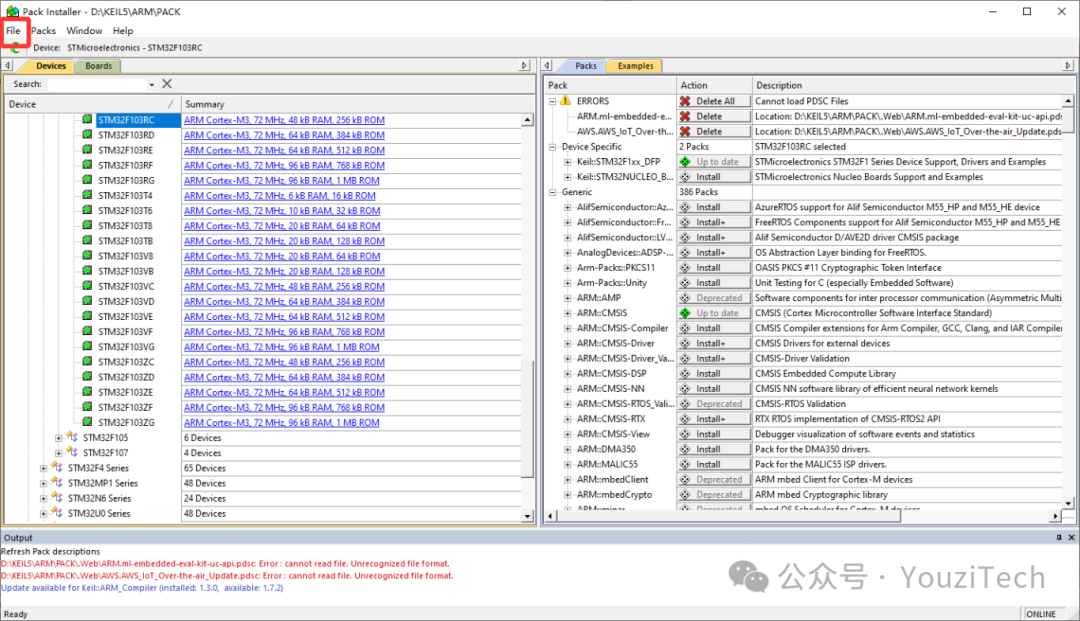Click the packs list horizontal scrollbar
The width and height of the screenshot is (1080, 621).
(729, 516)
